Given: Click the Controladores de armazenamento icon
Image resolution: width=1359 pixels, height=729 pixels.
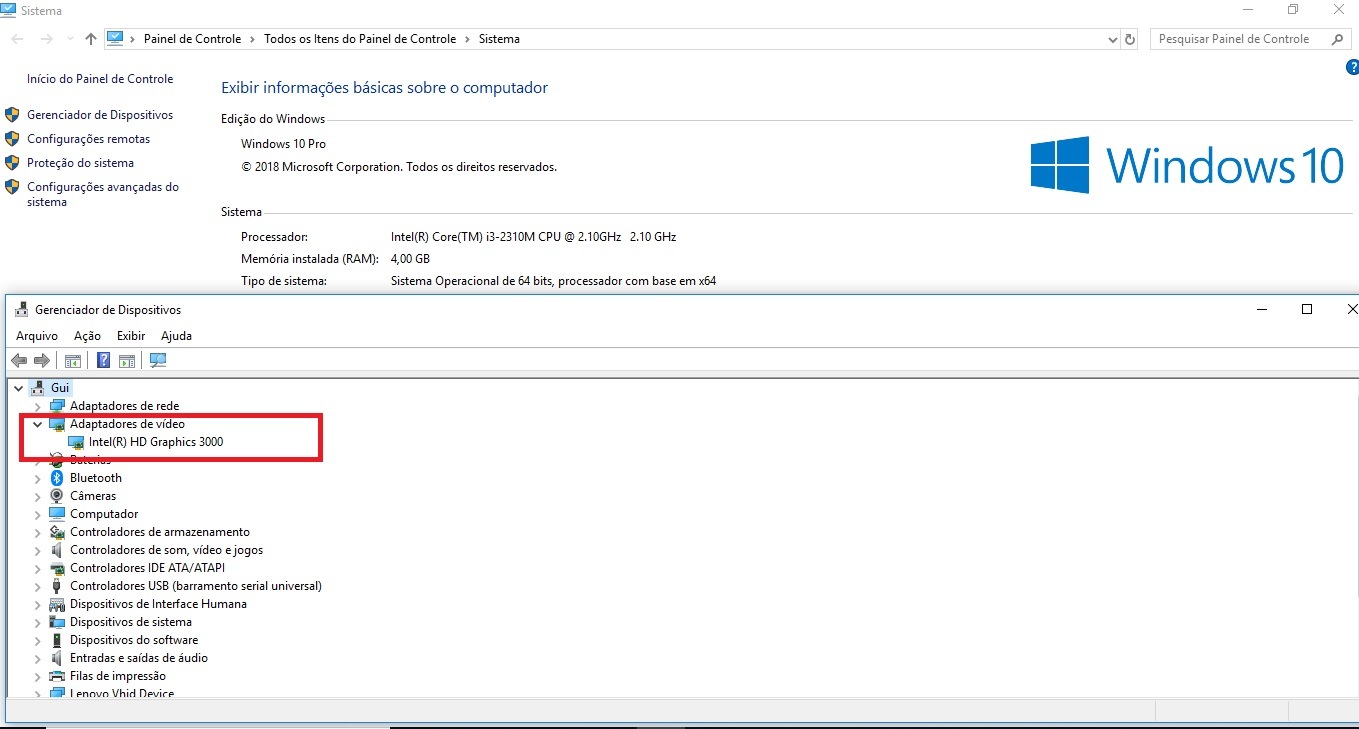Looking at the screenshot, I should (x=57, y=532).
